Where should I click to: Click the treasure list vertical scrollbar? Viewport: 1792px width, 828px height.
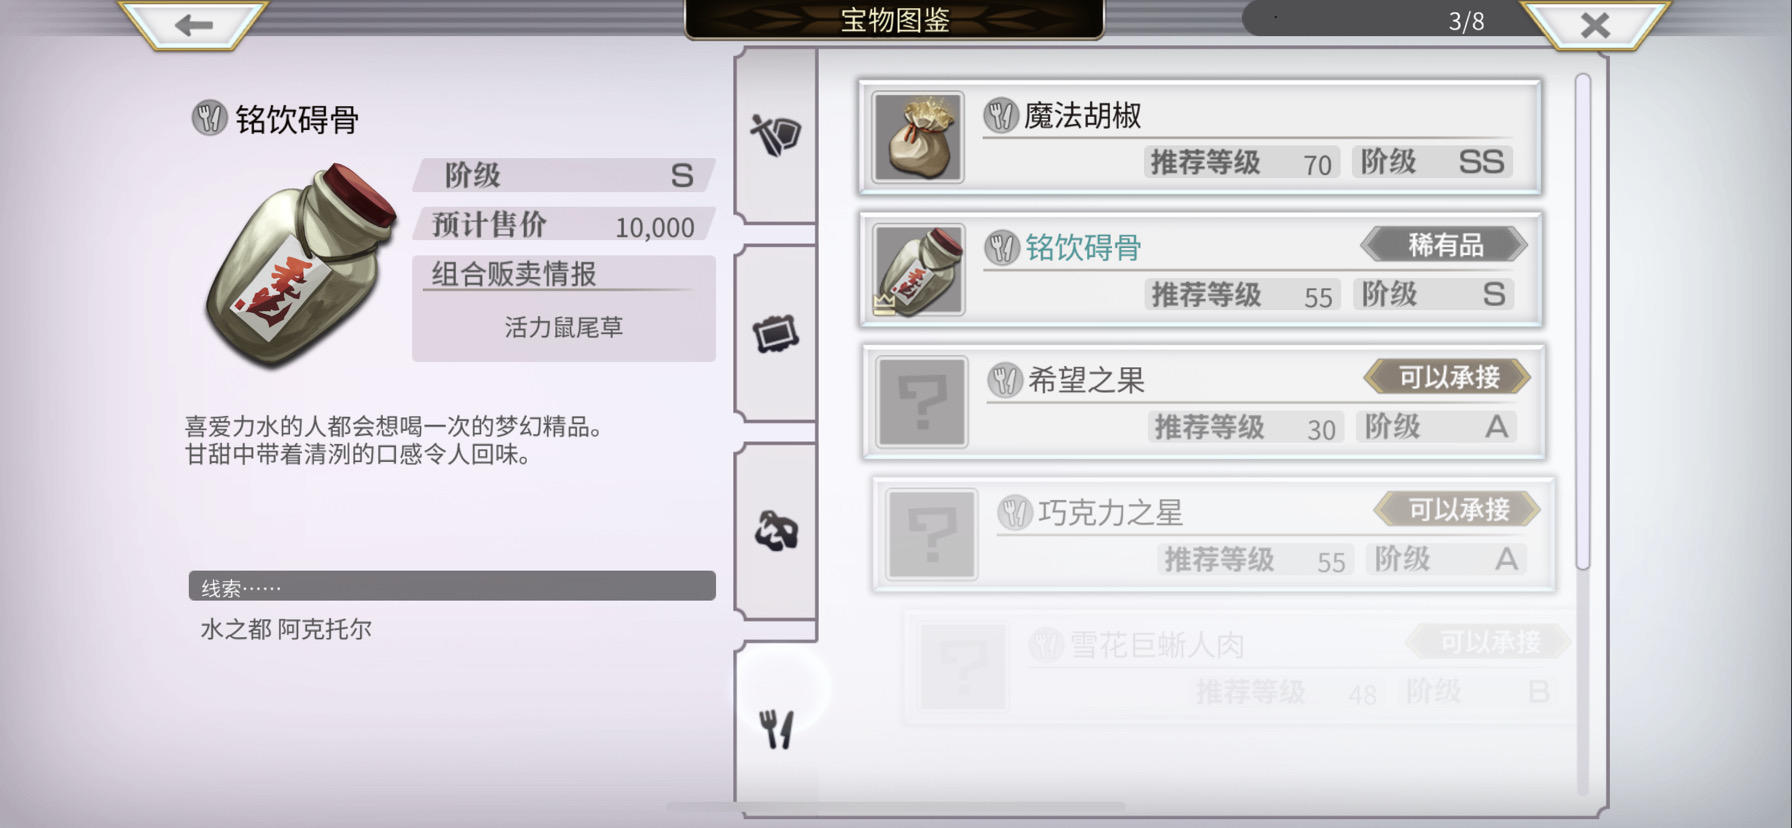(1582, 320)
